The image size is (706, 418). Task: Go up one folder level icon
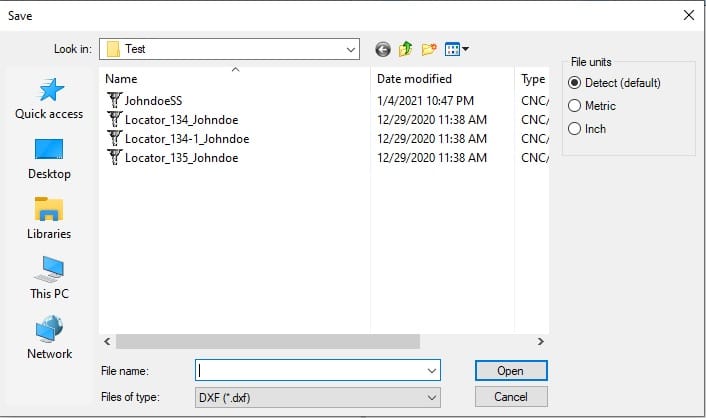pos(406,49)
